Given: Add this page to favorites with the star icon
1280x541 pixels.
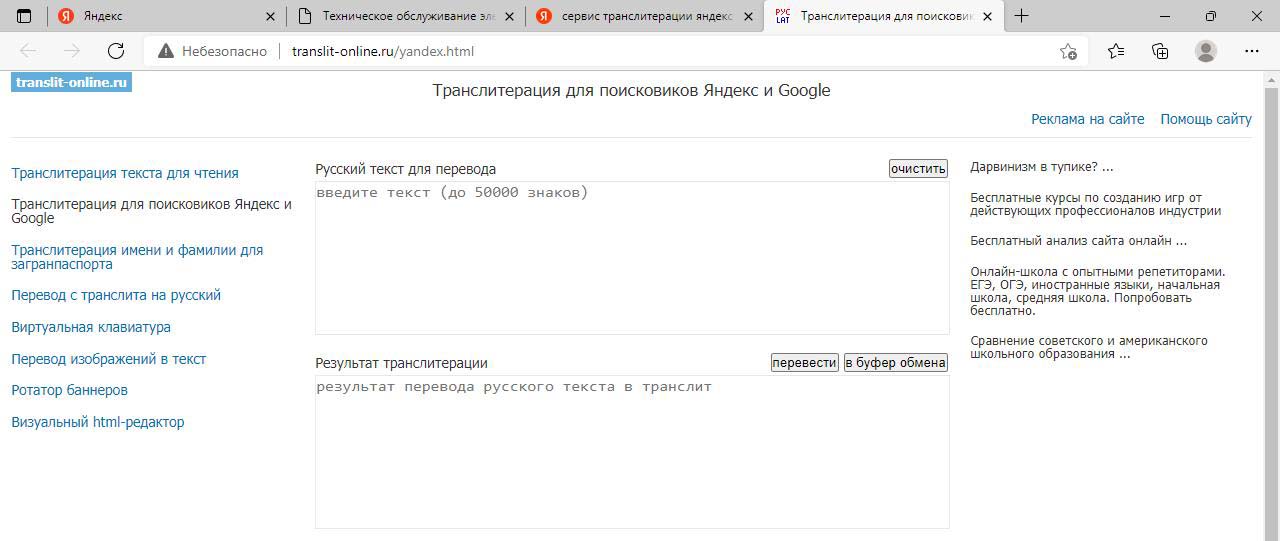Looking at the screenshot, I should tap(1068, 51).
